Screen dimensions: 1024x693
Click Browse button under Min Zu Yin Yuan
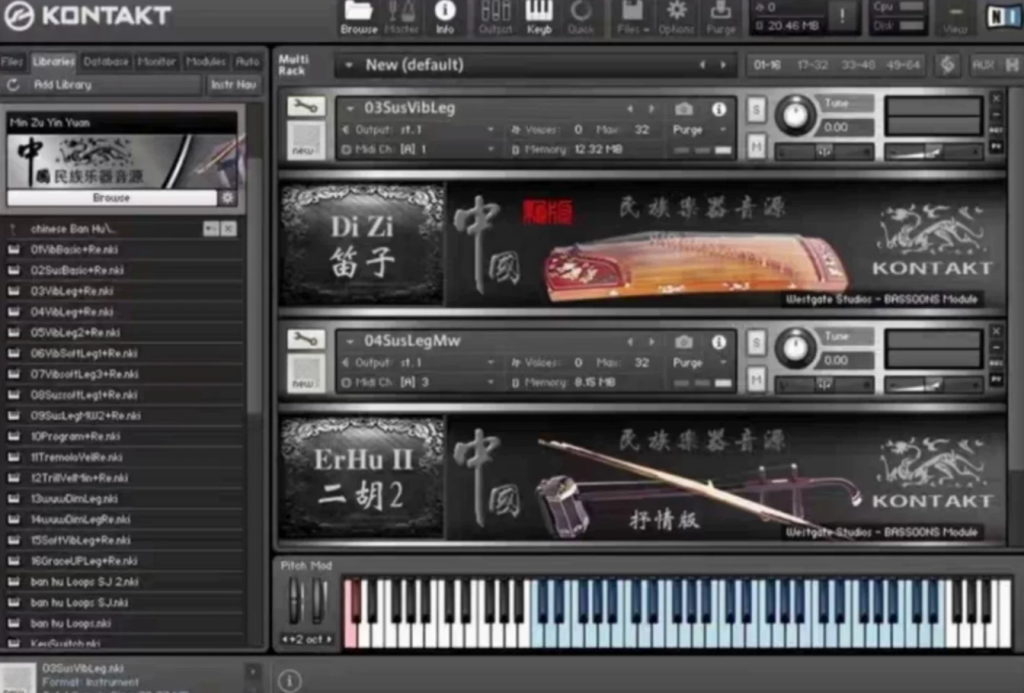[112, 198]
